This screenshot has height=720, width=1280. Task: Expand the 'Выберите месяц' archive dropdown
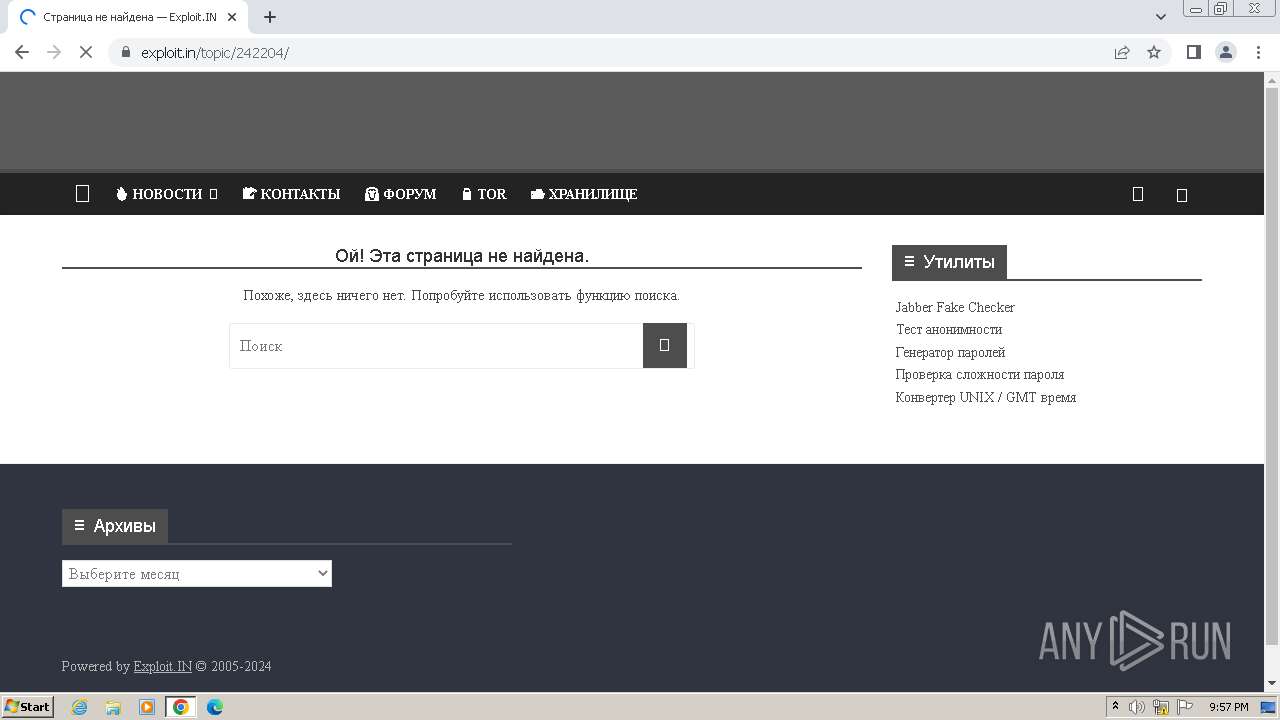(197, 574)
